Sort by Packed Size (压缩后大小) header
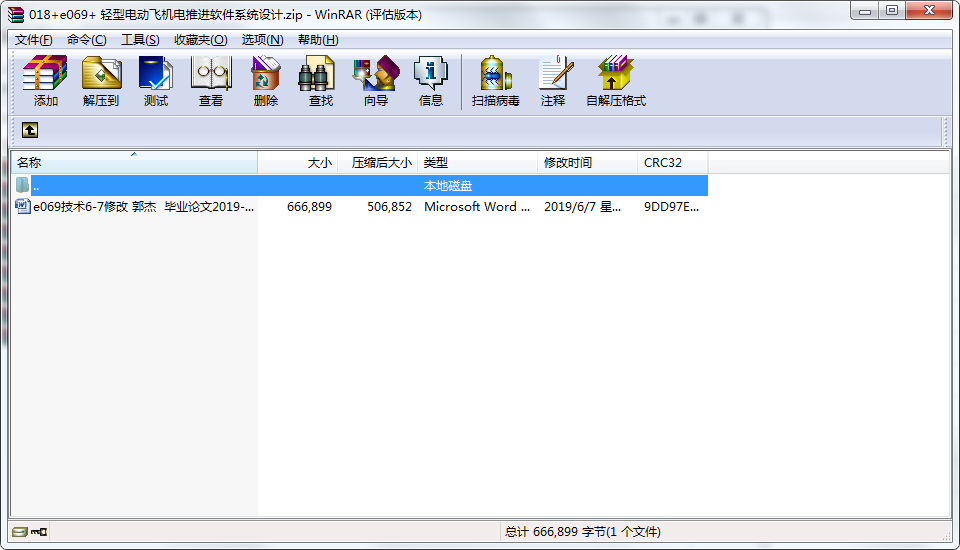Viewport: 960px width, 550px height. (378, 163)
